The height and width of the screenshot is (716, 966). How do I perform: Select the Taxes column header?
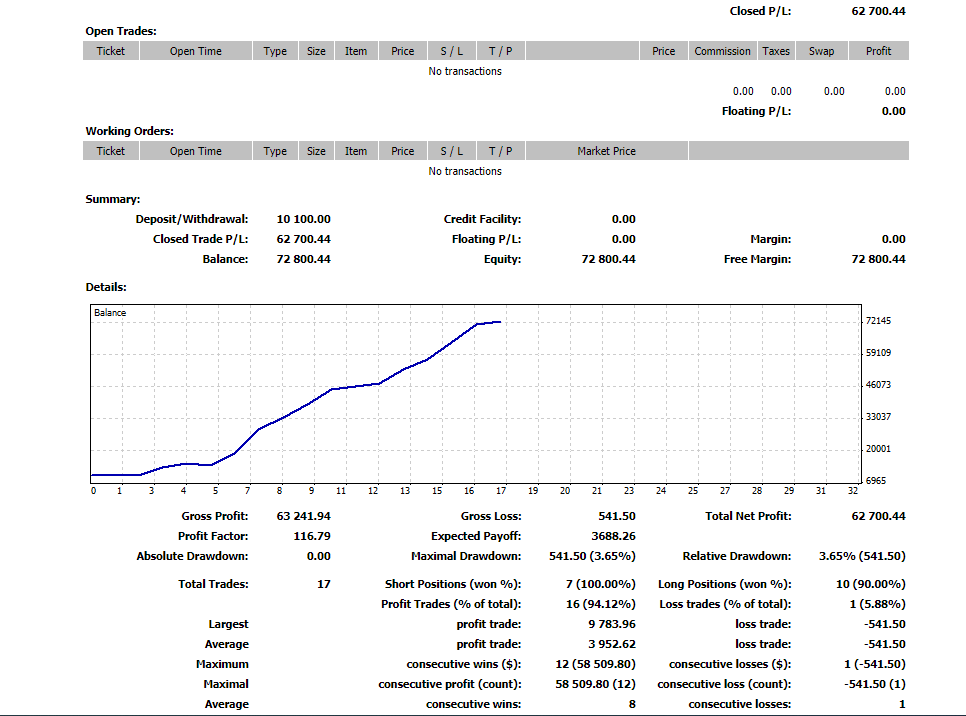(x=776, y=51)
